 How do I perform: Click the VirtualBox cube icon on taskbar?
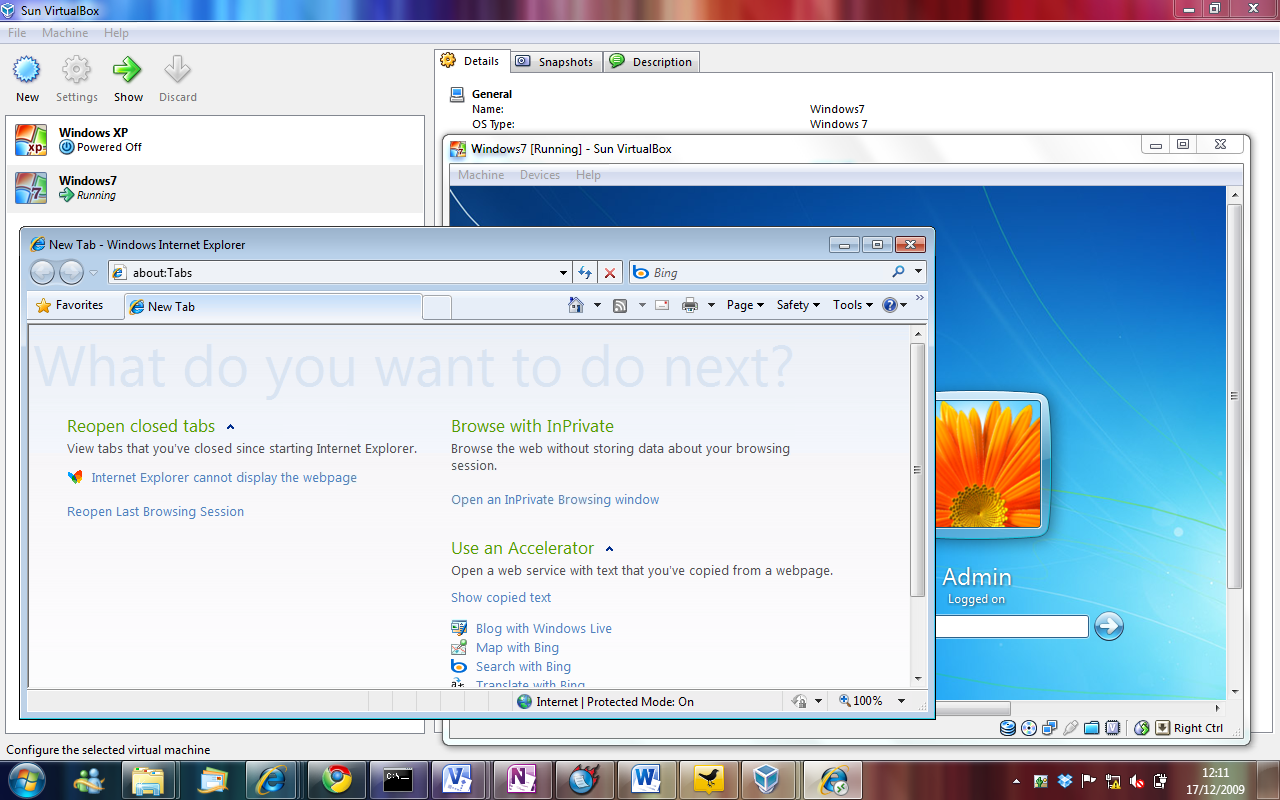coord(767,779)
